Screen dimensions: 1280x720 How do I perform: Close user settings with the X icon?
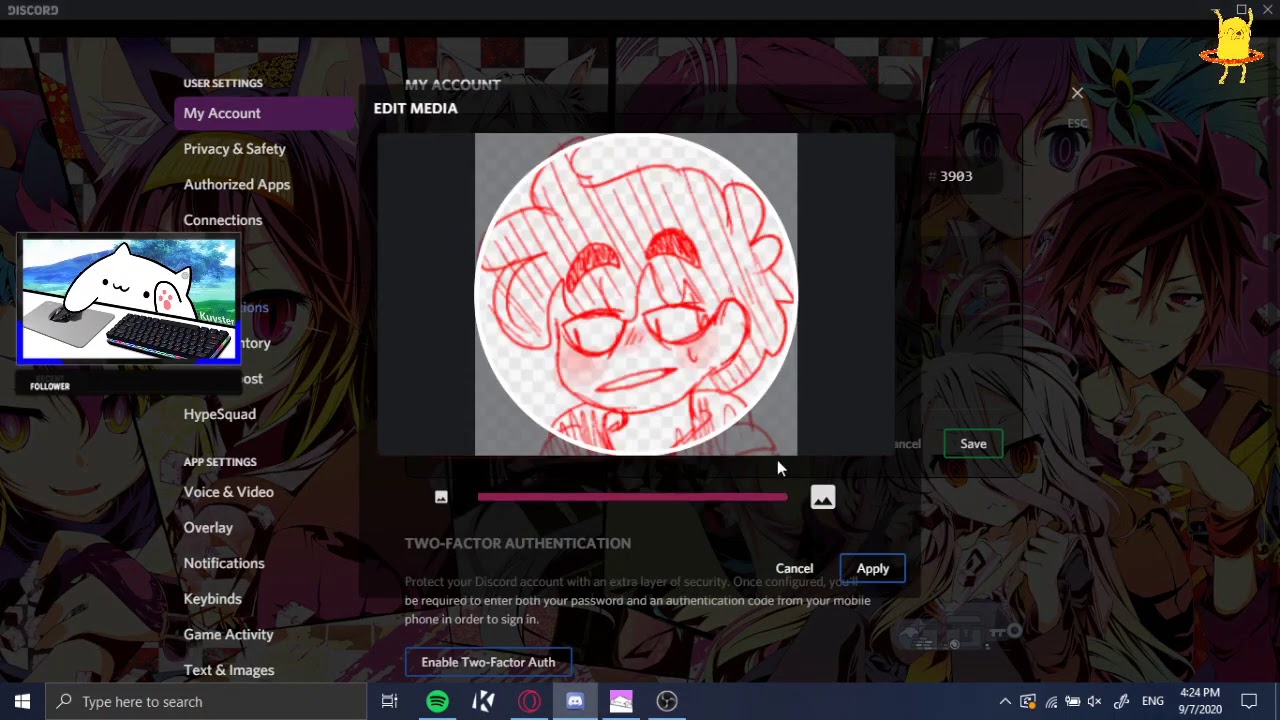(x=1077, y=94)
